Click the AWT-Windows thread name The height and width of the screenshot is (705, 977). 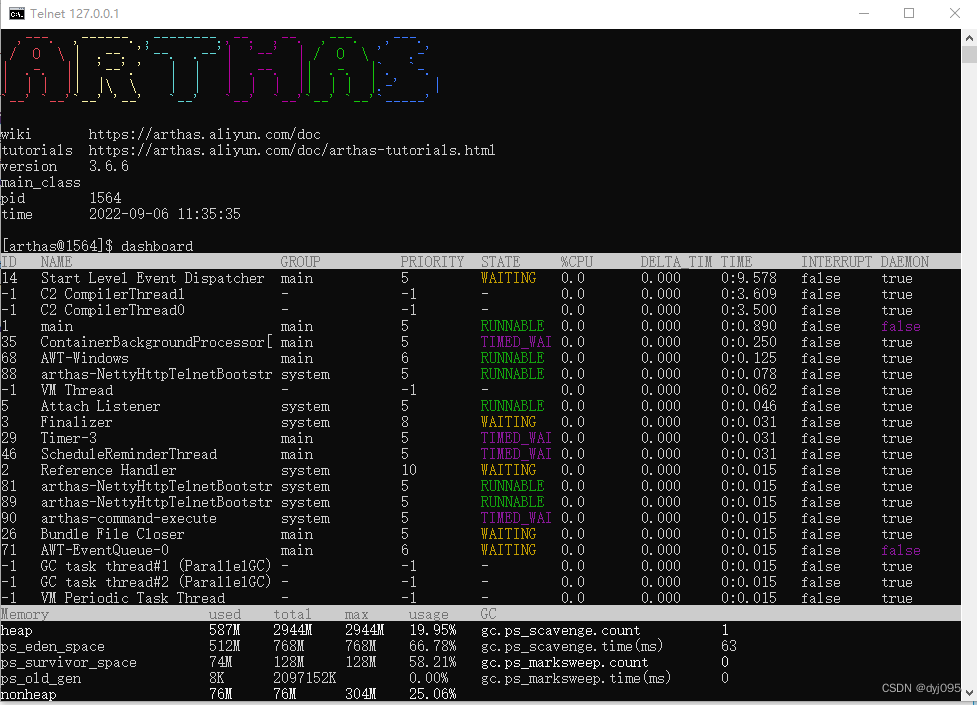click(x=85, y=358)
